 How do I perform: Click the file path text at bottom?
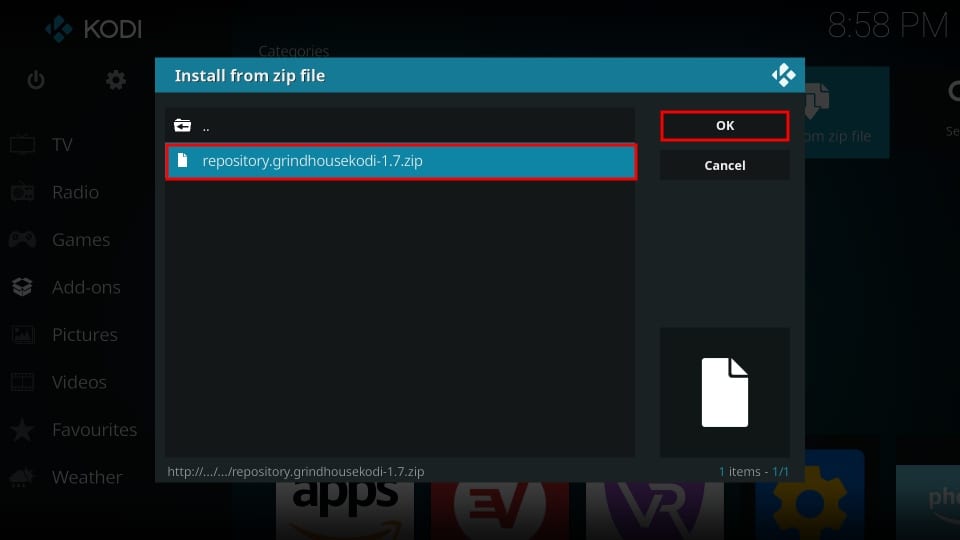click(296, 471)
